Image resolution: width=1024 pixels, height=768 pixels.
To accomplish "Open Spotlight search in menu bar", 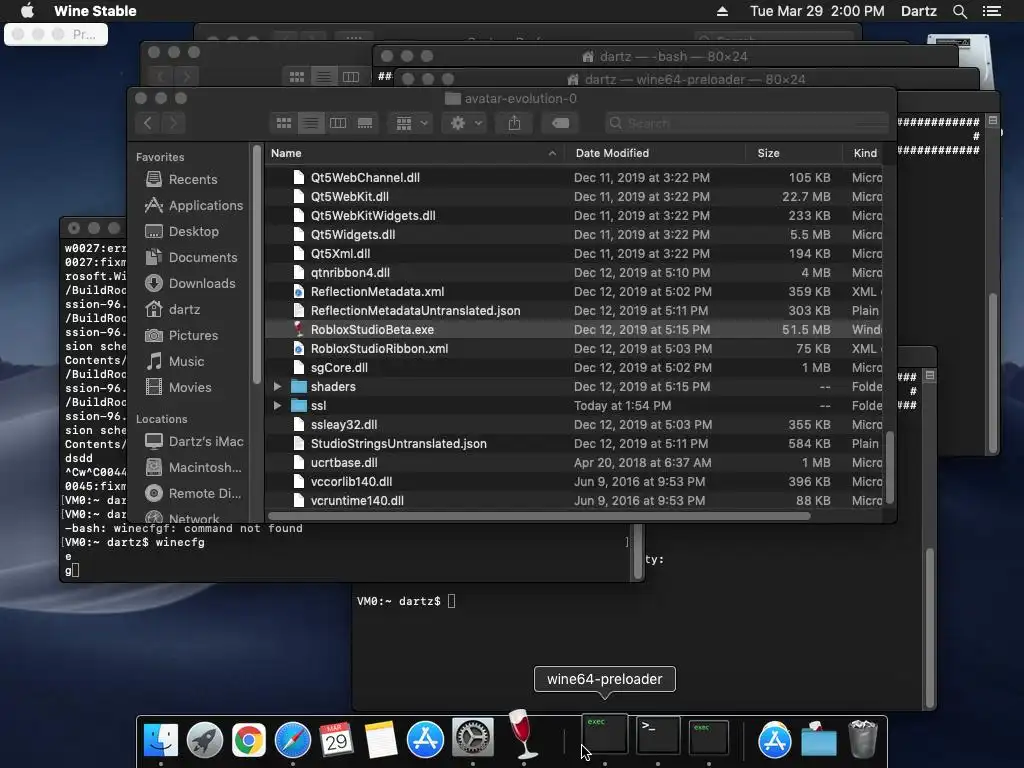I will click(959, 11).
